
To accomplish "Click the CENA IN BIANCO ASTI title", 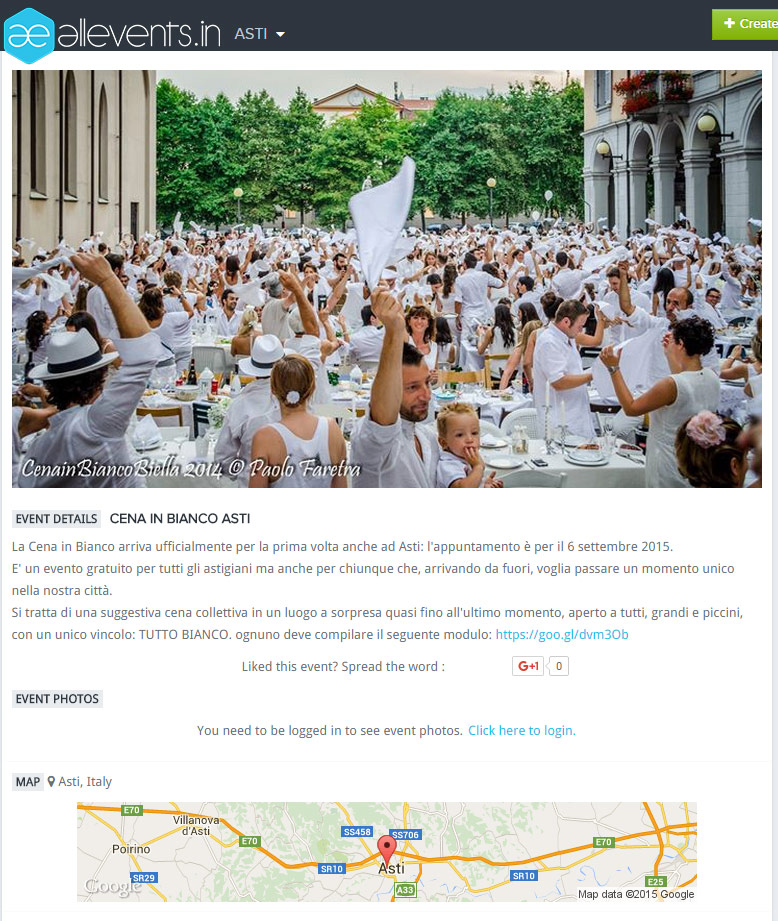I will tap(180, 519).
